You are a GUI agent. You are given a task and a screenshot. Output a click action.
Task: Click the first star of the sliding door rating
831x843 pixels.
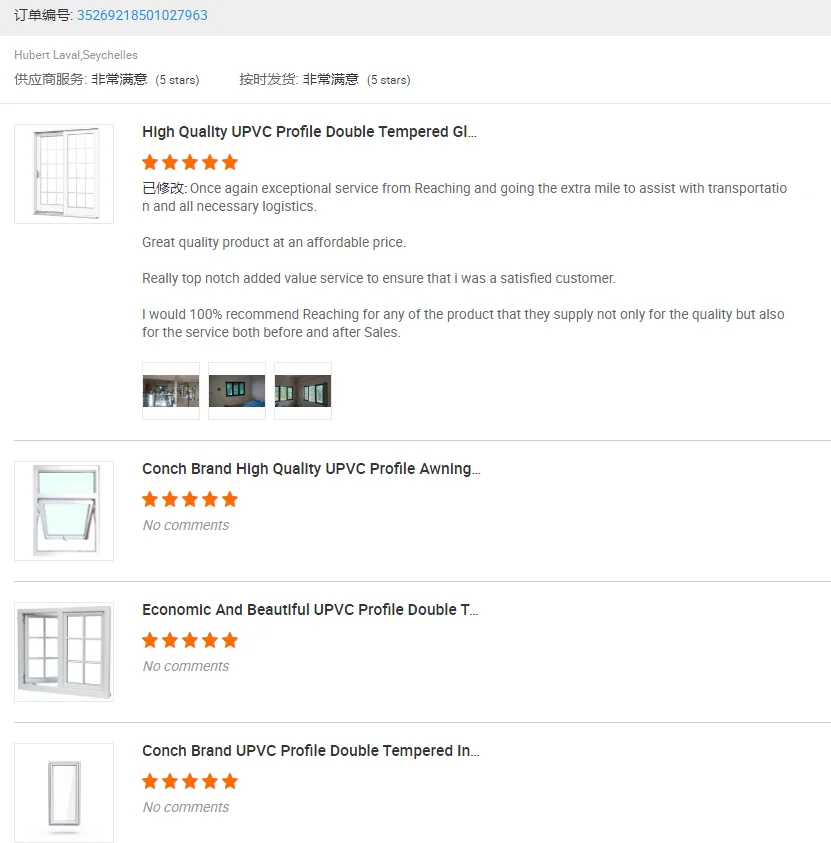coord(150,162)
